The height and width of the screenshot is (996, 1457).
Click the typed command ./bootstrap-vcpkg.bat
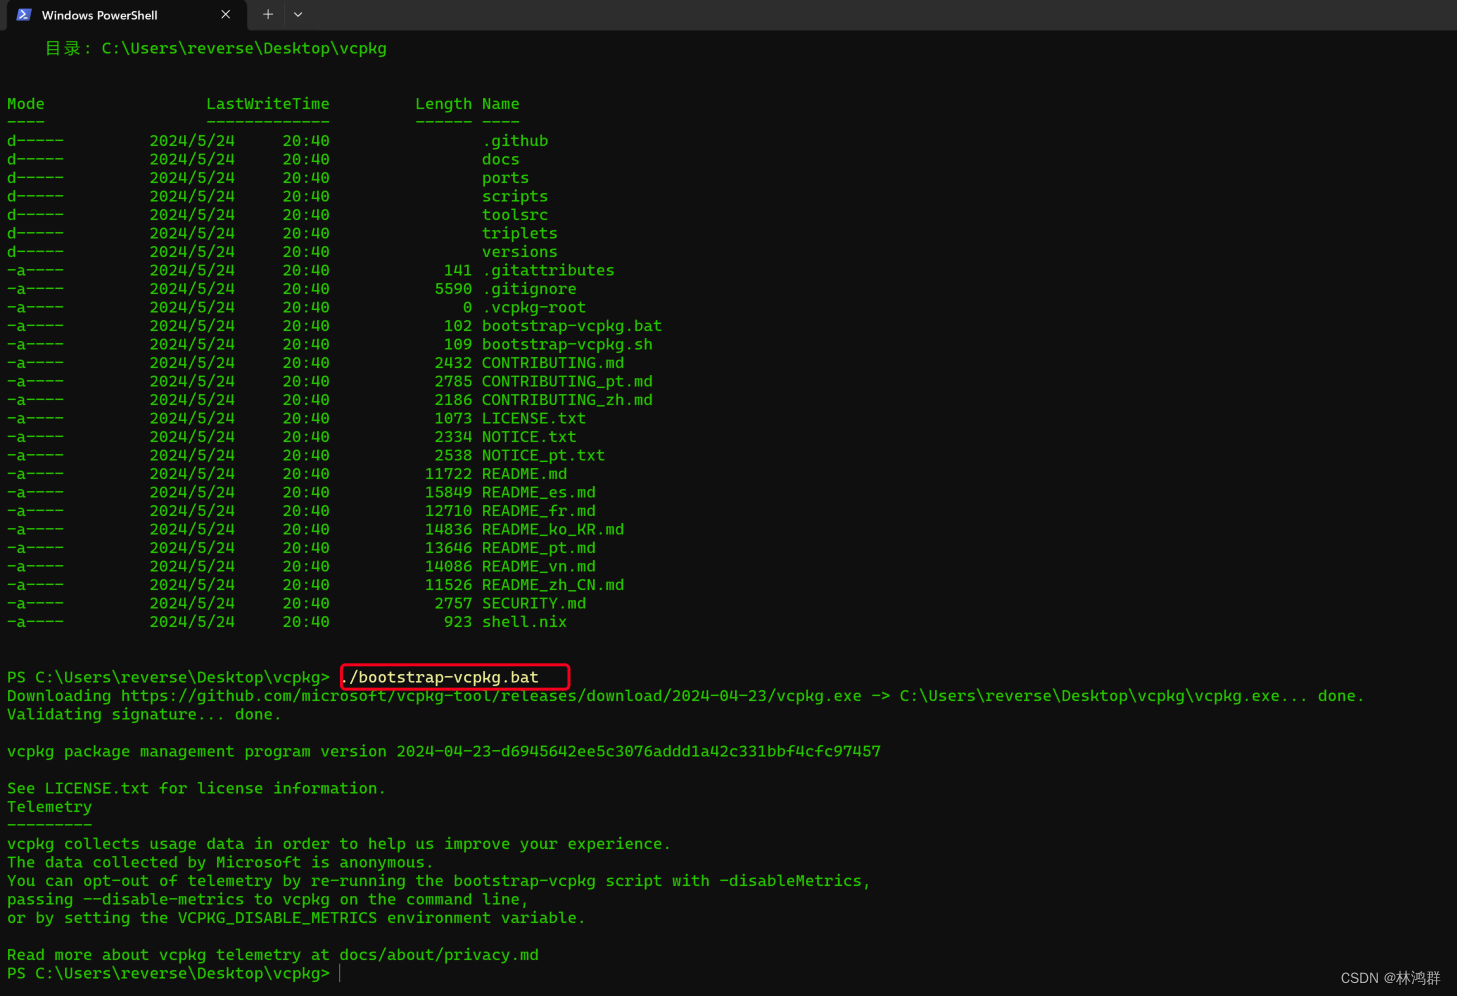point(440,677)
